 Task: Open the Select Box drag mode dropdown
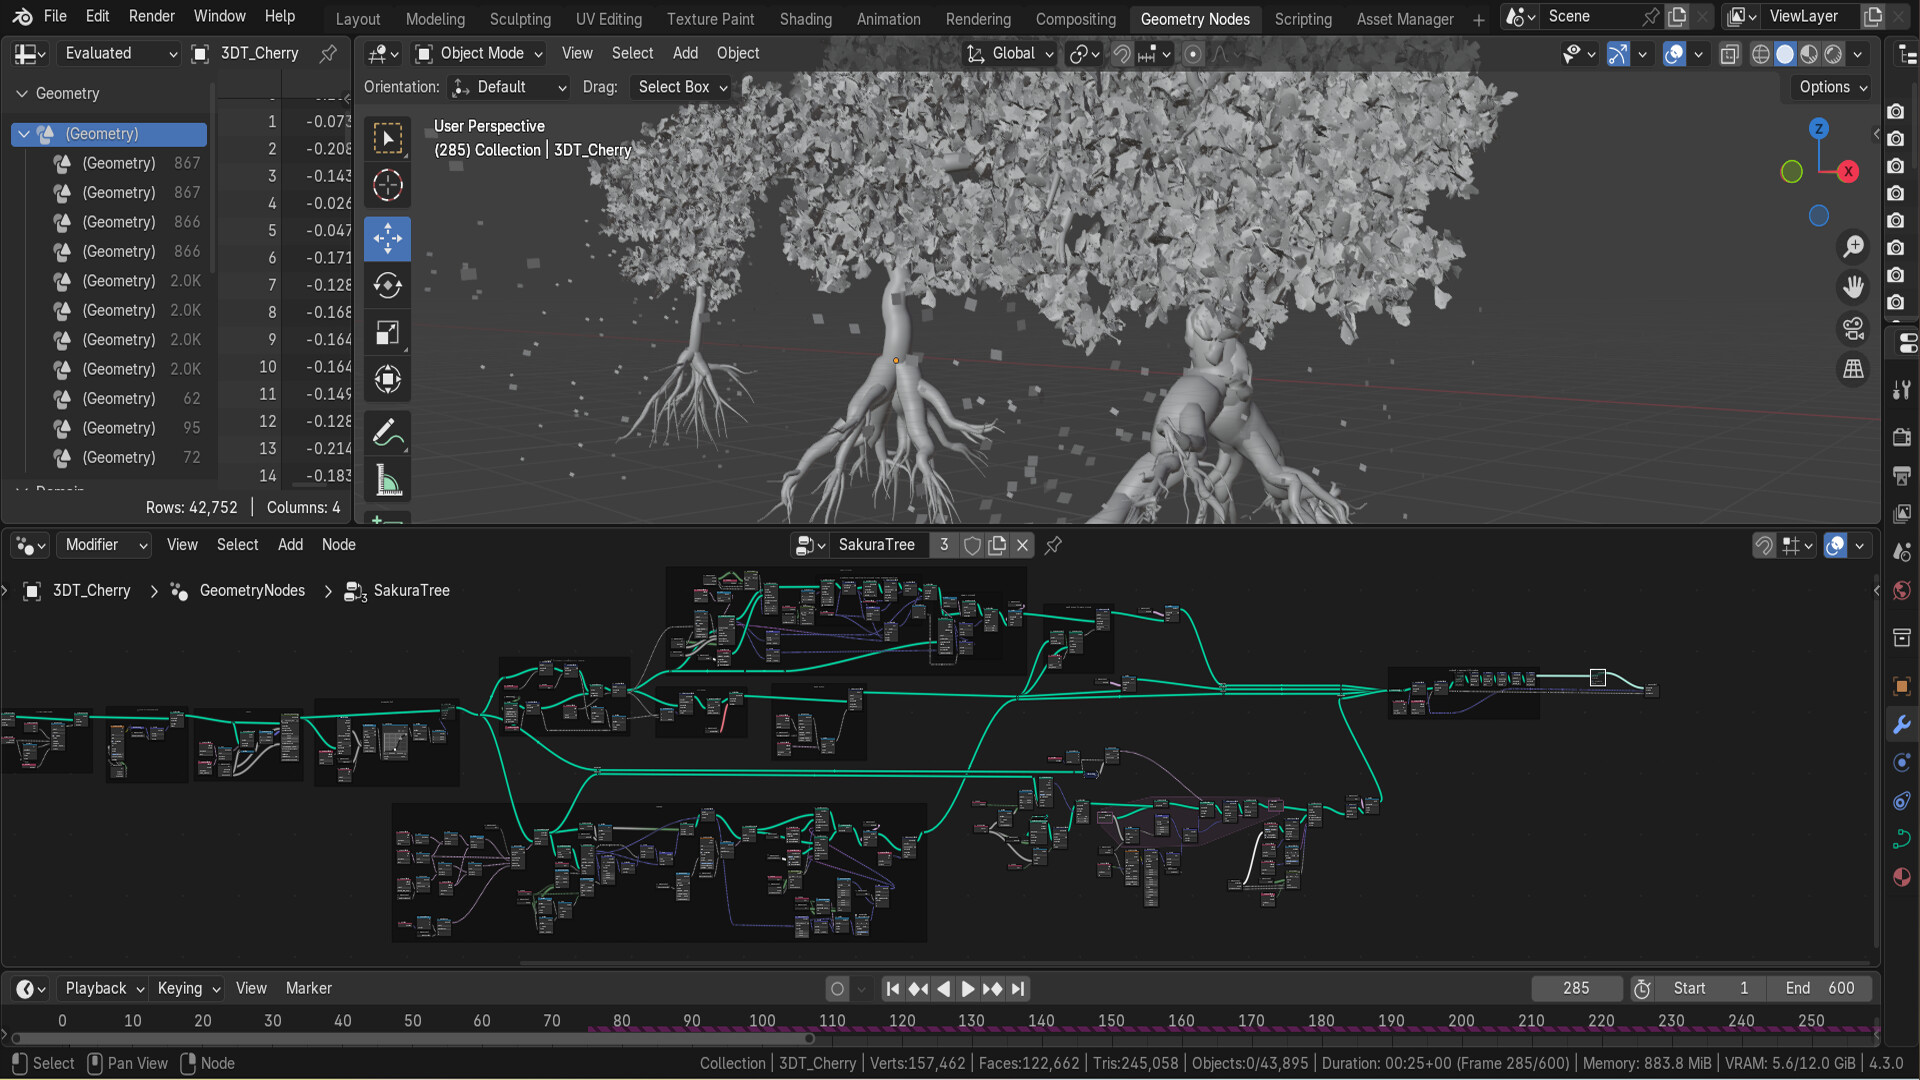point(681,87)
